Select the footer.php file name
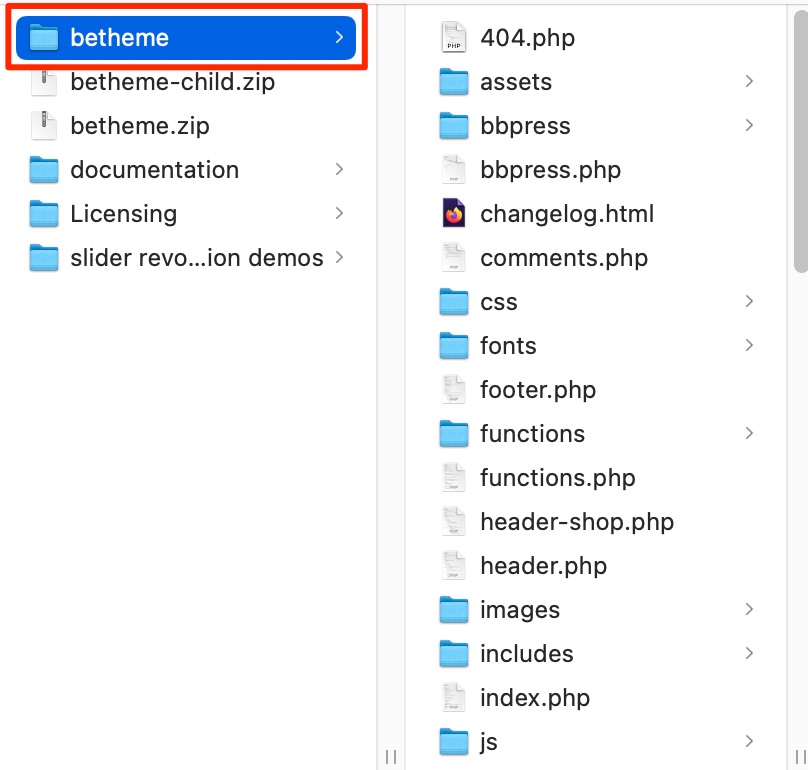 (538, 389)
